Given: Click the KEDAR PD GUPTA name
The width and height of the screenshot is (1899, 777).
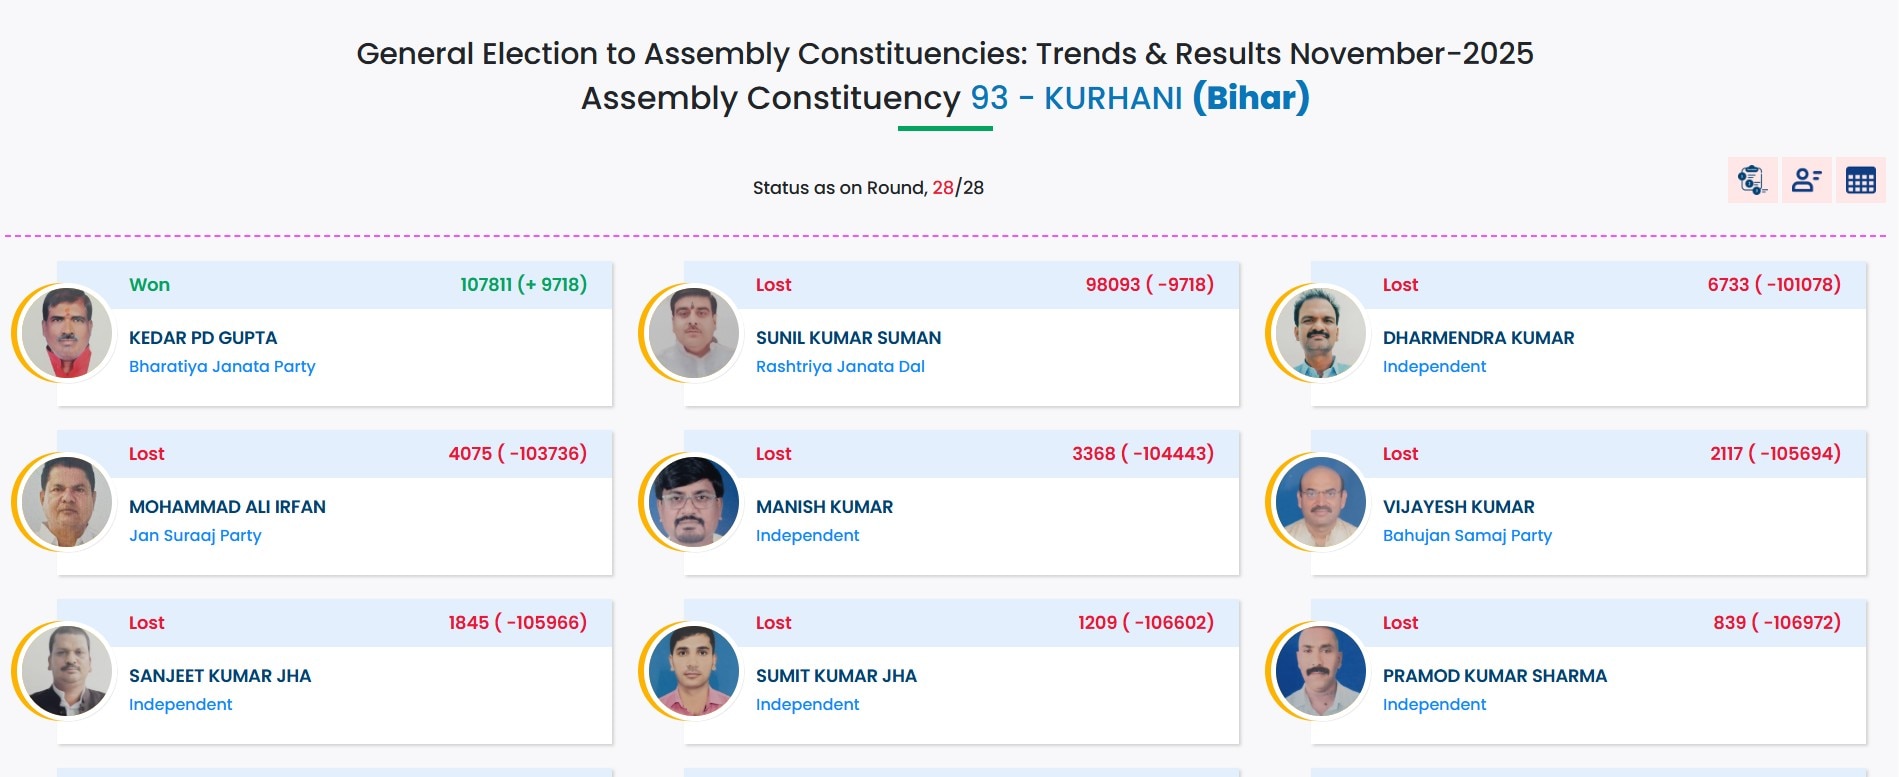Looking at the screenshot, I should pyautogui.click(x=203, y=338).
